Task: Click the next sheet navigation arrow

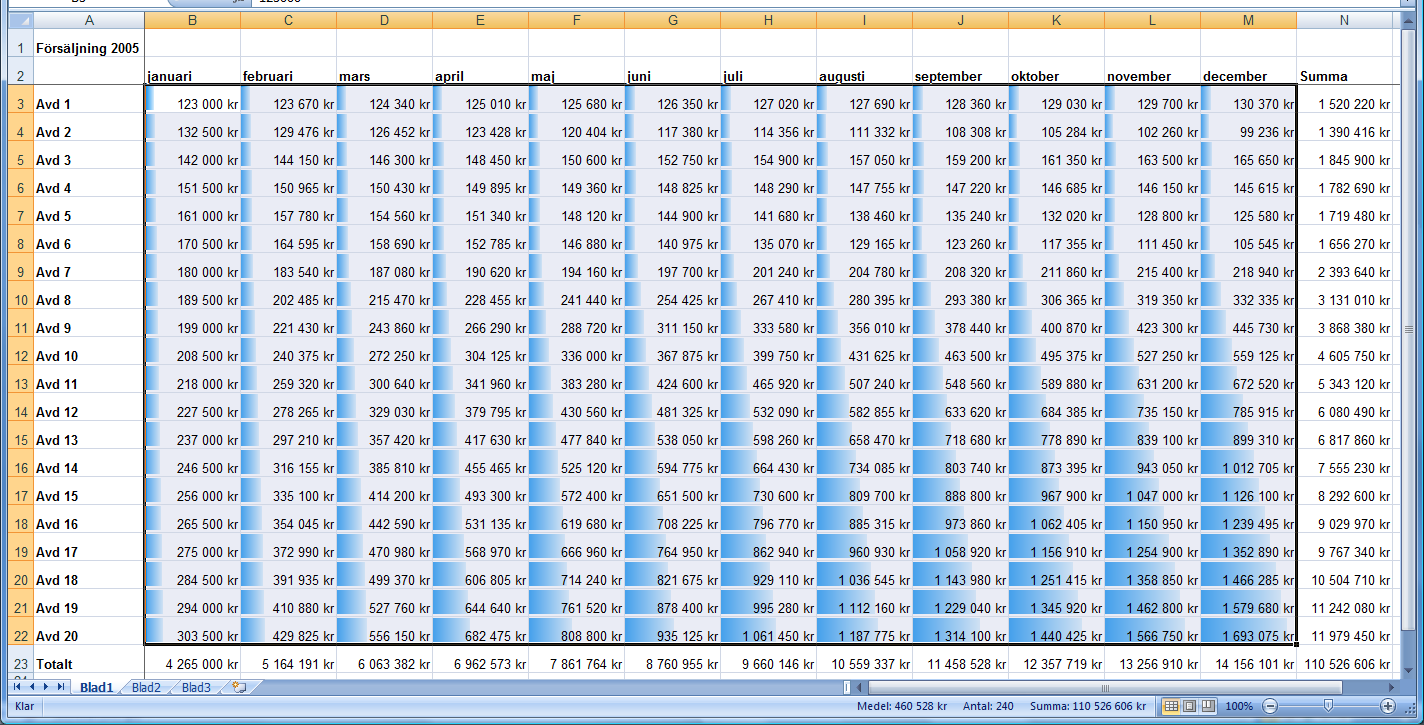Action: pos(46,687)
